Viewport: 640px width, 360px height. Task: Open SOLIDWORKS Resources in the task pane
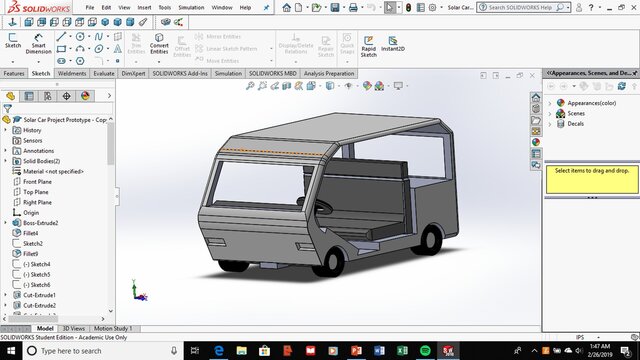click(x=536, y=98)
